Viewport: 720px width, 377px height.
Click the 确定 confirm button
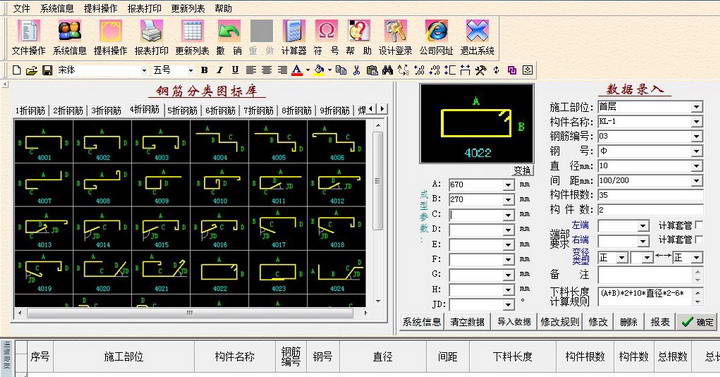pyautogui.click(x=698, y=322)
